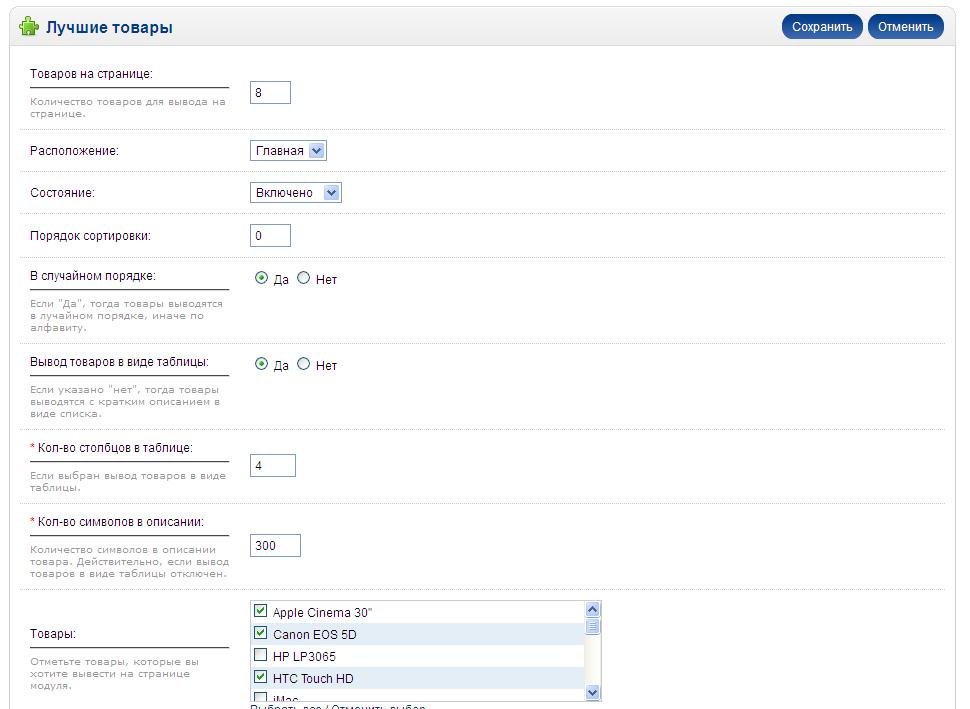This screenshot has height=709, width=970.
Task: Click the product list scroll-up arrow
Action: pyautogui.click(x=592, y=610)
